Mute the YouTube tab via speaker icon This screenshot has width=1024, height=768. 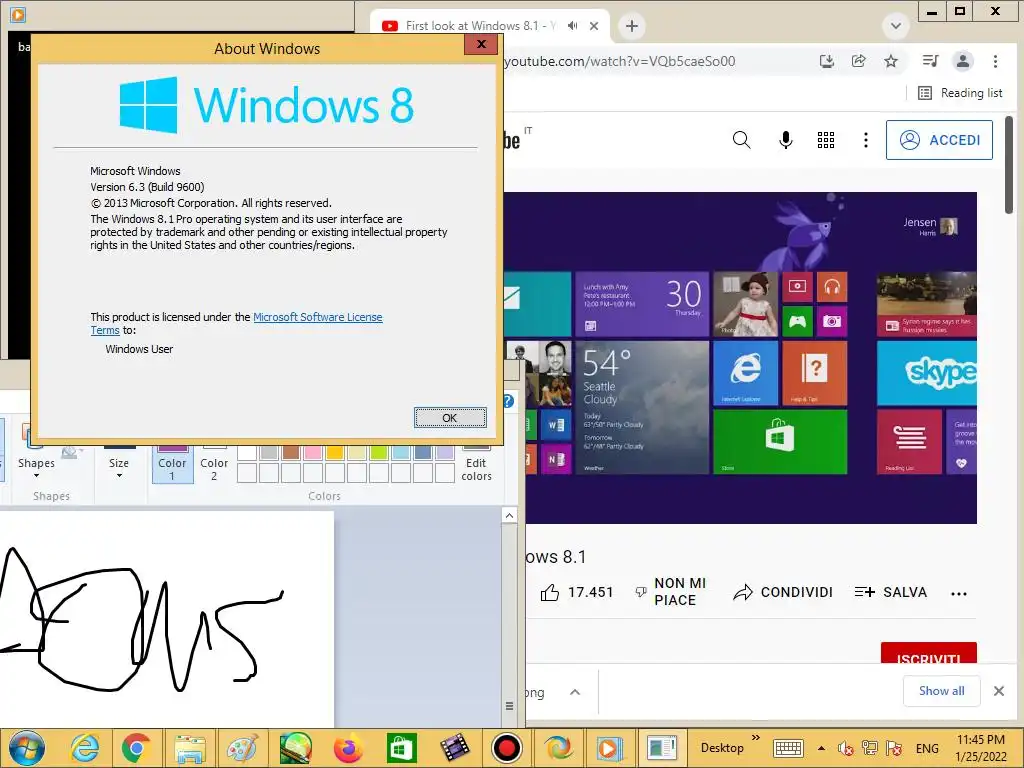573,26
